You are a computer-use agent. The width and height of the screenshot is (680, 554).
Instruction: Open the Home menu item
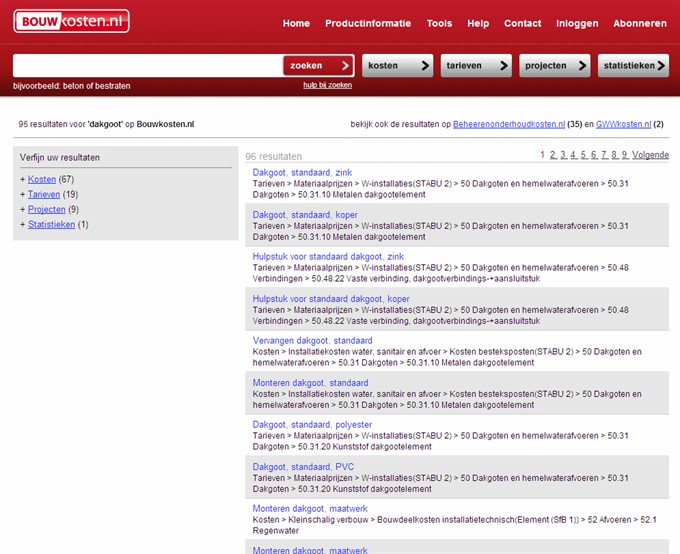click(x=296, y=23)
